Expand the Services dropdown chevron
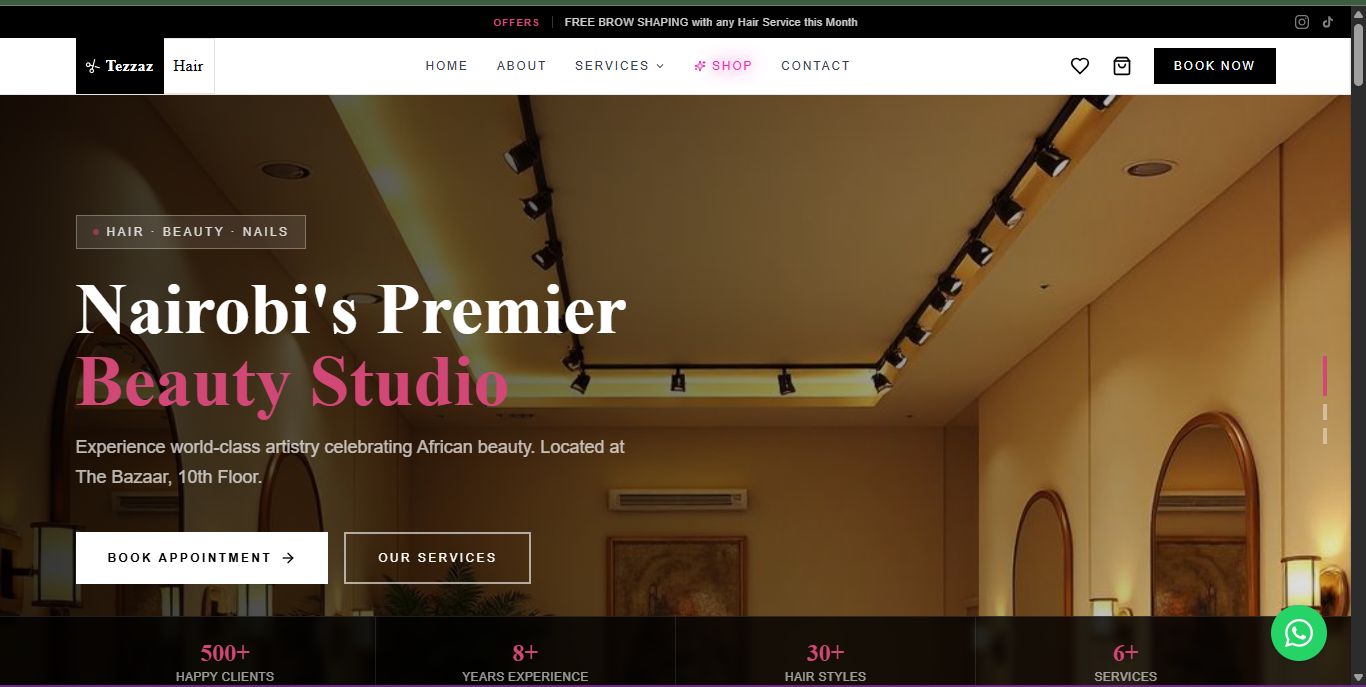 click(660, 66)
